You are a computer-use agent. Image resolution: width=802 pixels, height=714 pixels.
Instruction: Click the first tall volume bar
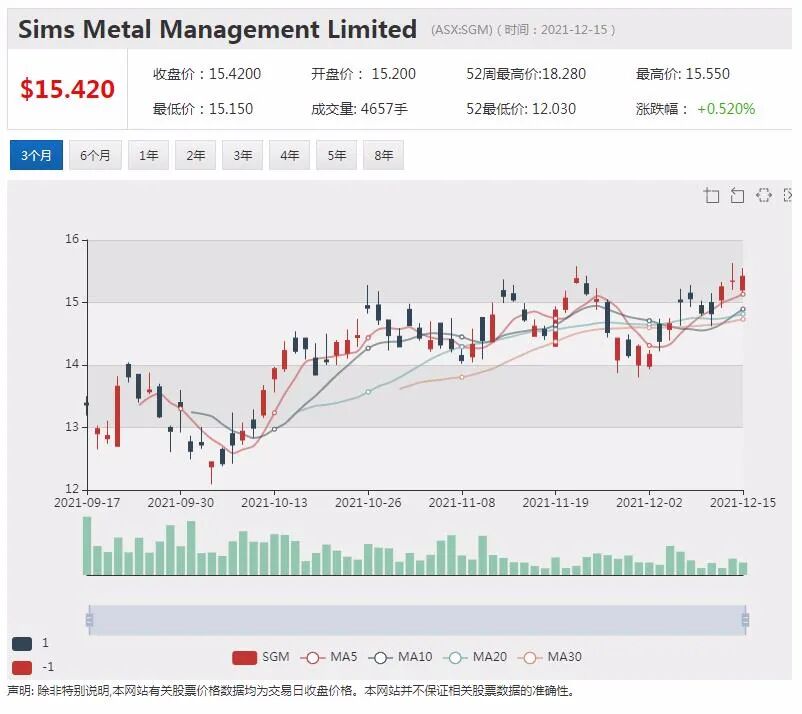click(x=87, y=546)
